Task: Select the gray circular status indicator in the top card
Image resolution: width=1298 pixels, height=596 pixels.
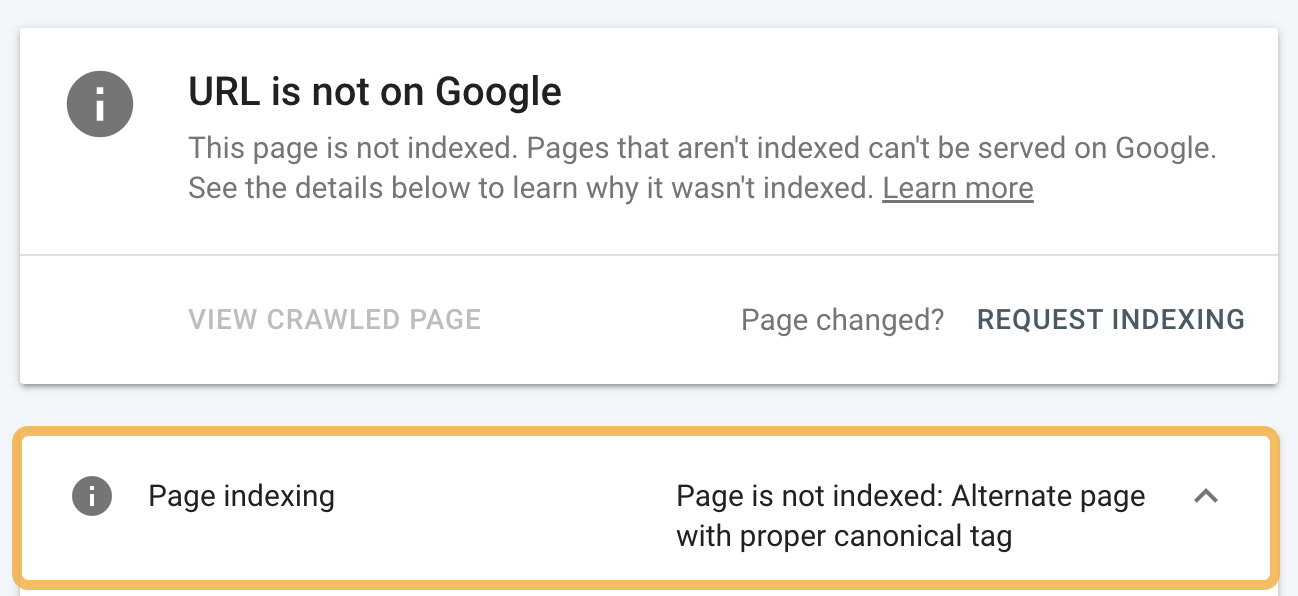Action: pos(100,103)
